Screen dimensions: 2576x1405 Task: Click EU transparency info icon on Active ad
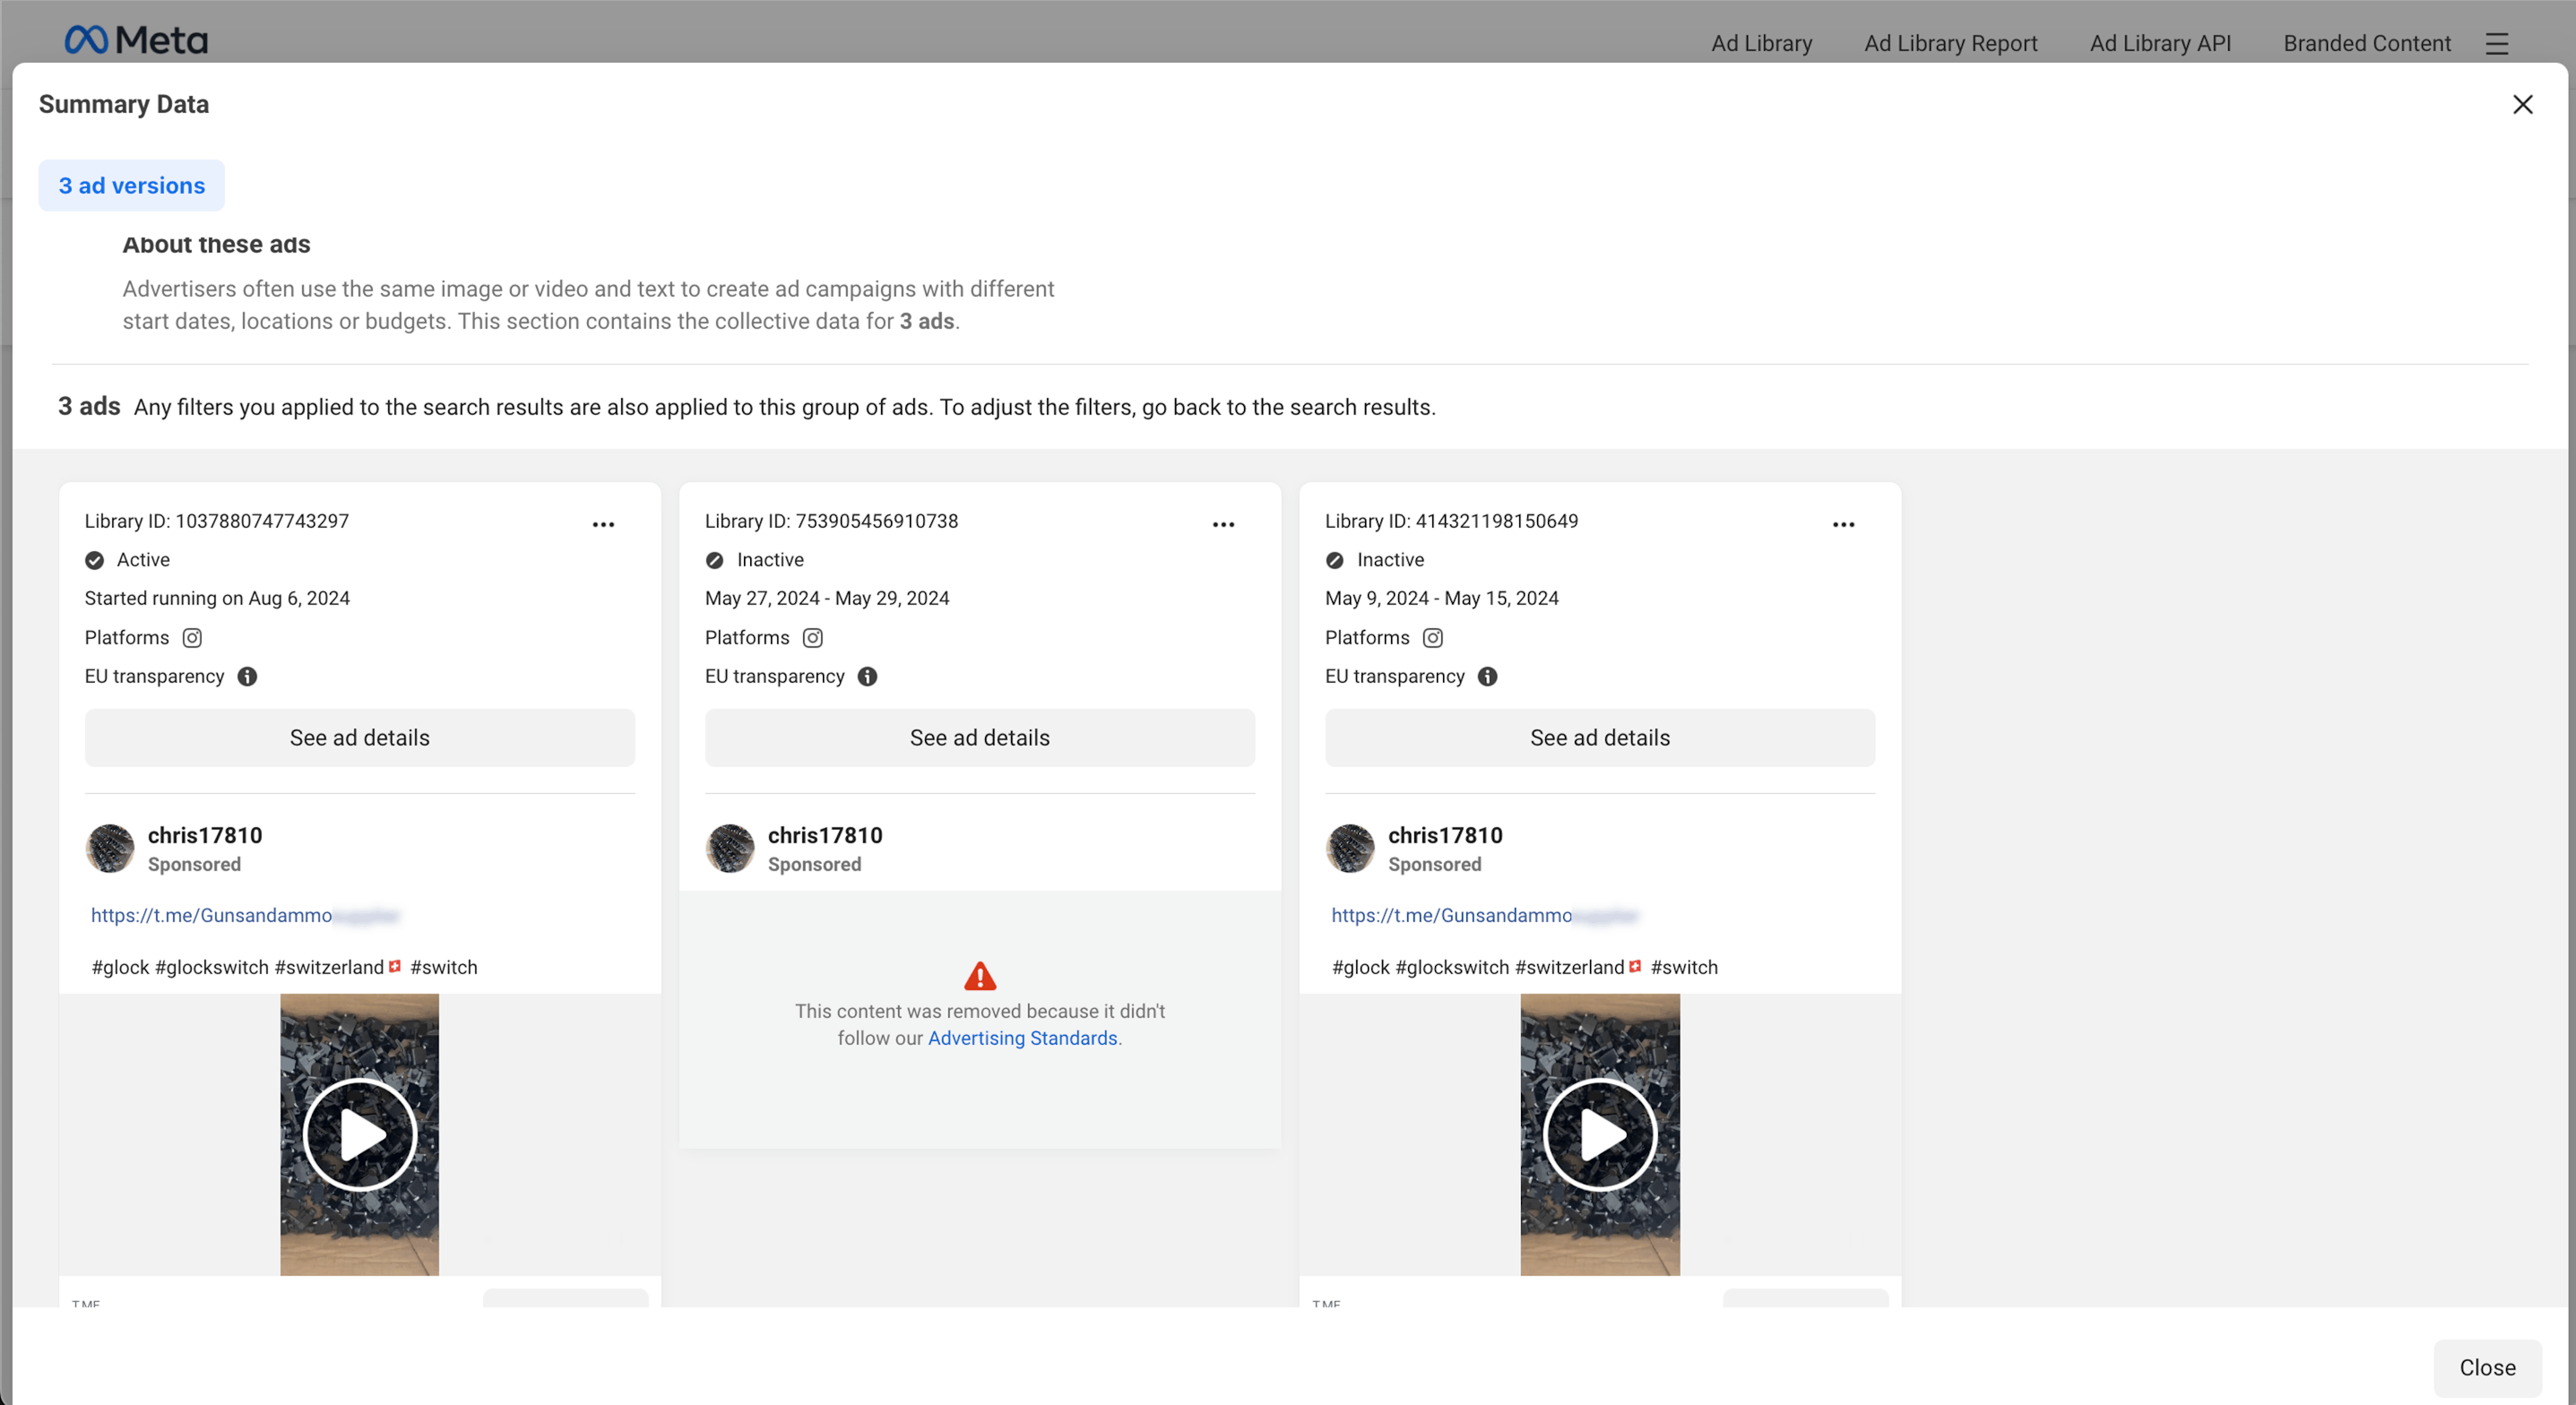click(247, 677)
